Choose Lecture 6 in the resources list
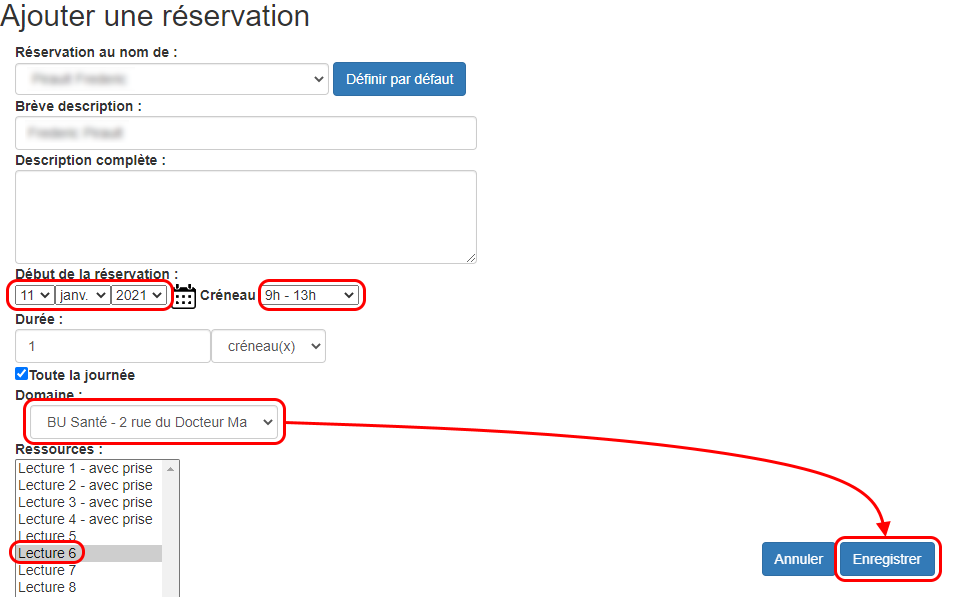The image size is (964, 597). tap(48, 553)
